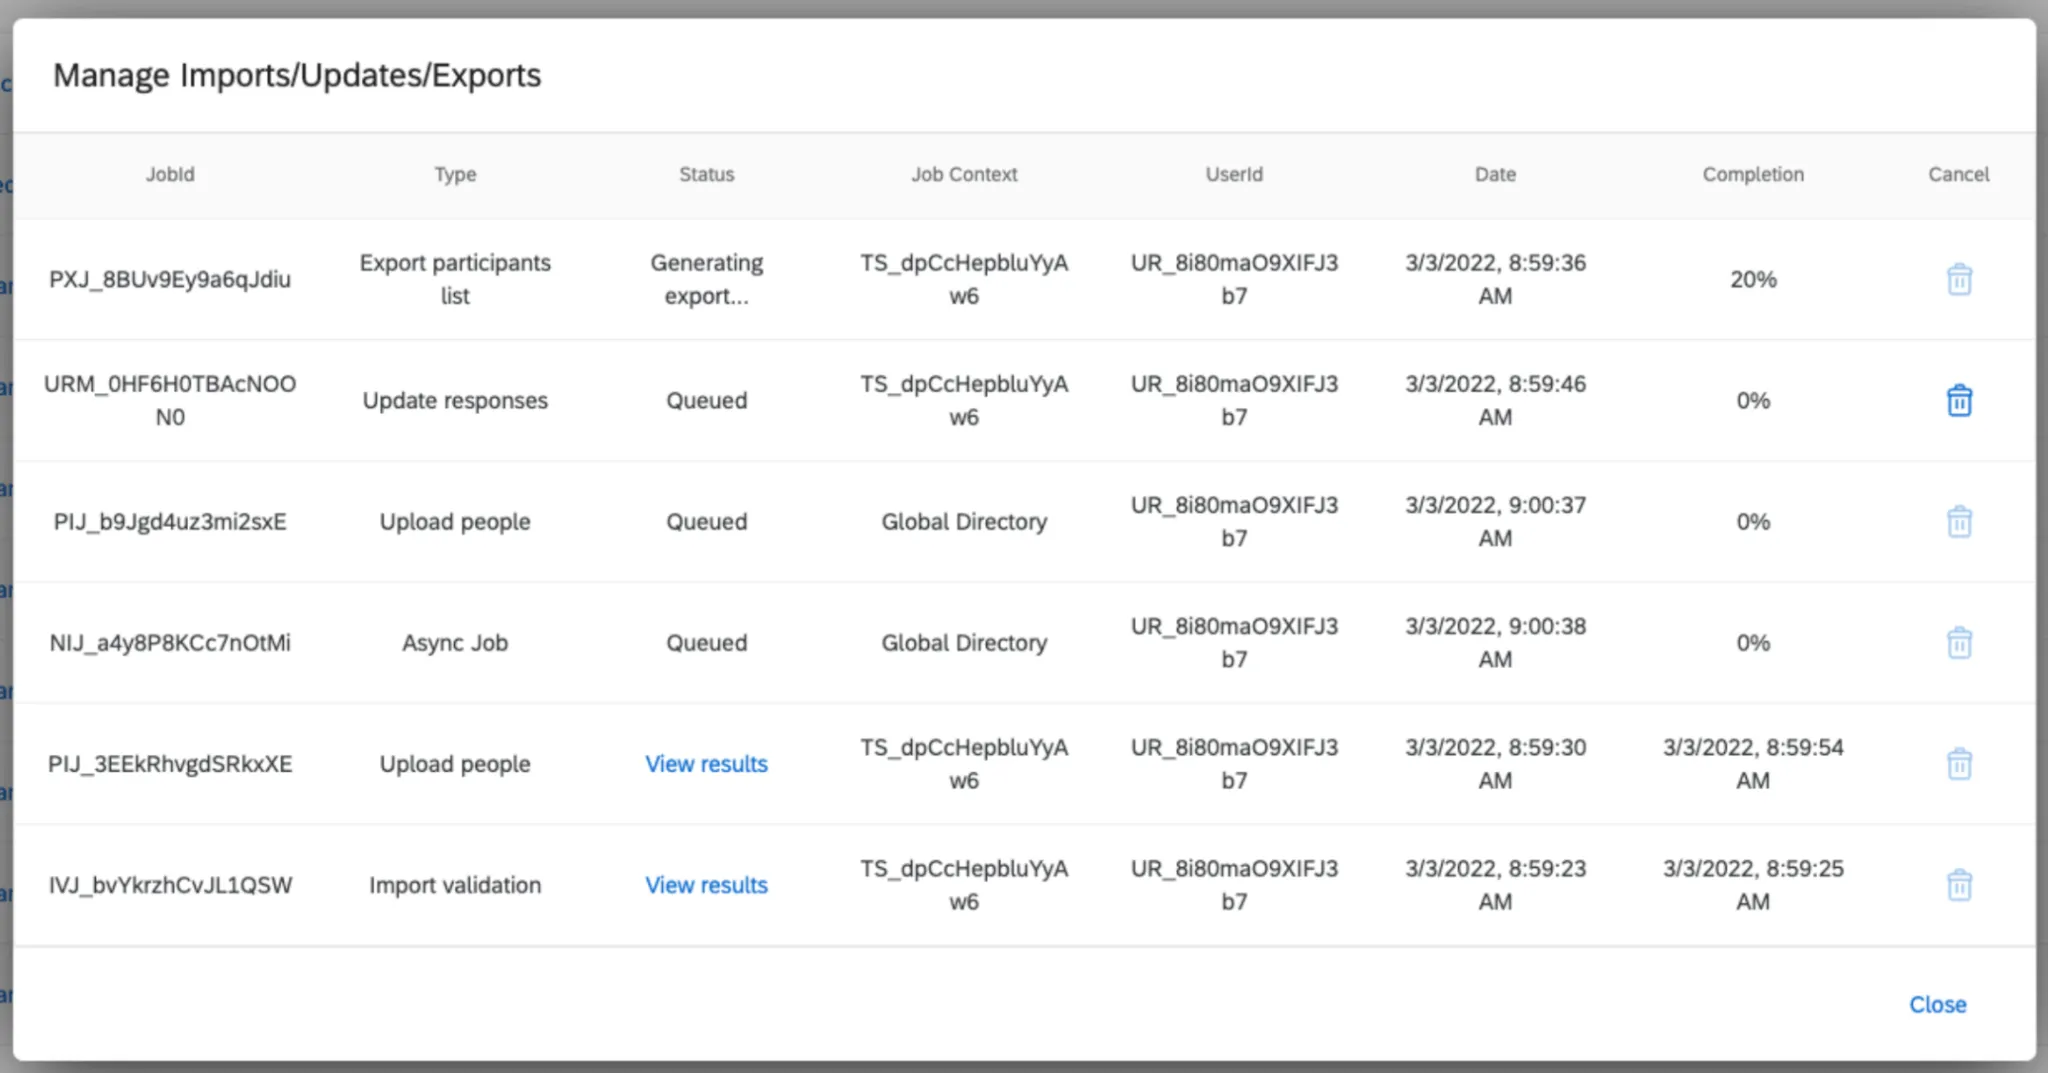This screenshot has height=1073, width=2048.
Task: Click the Type column header
Action: pyautogui.click(x=455, y=174)
